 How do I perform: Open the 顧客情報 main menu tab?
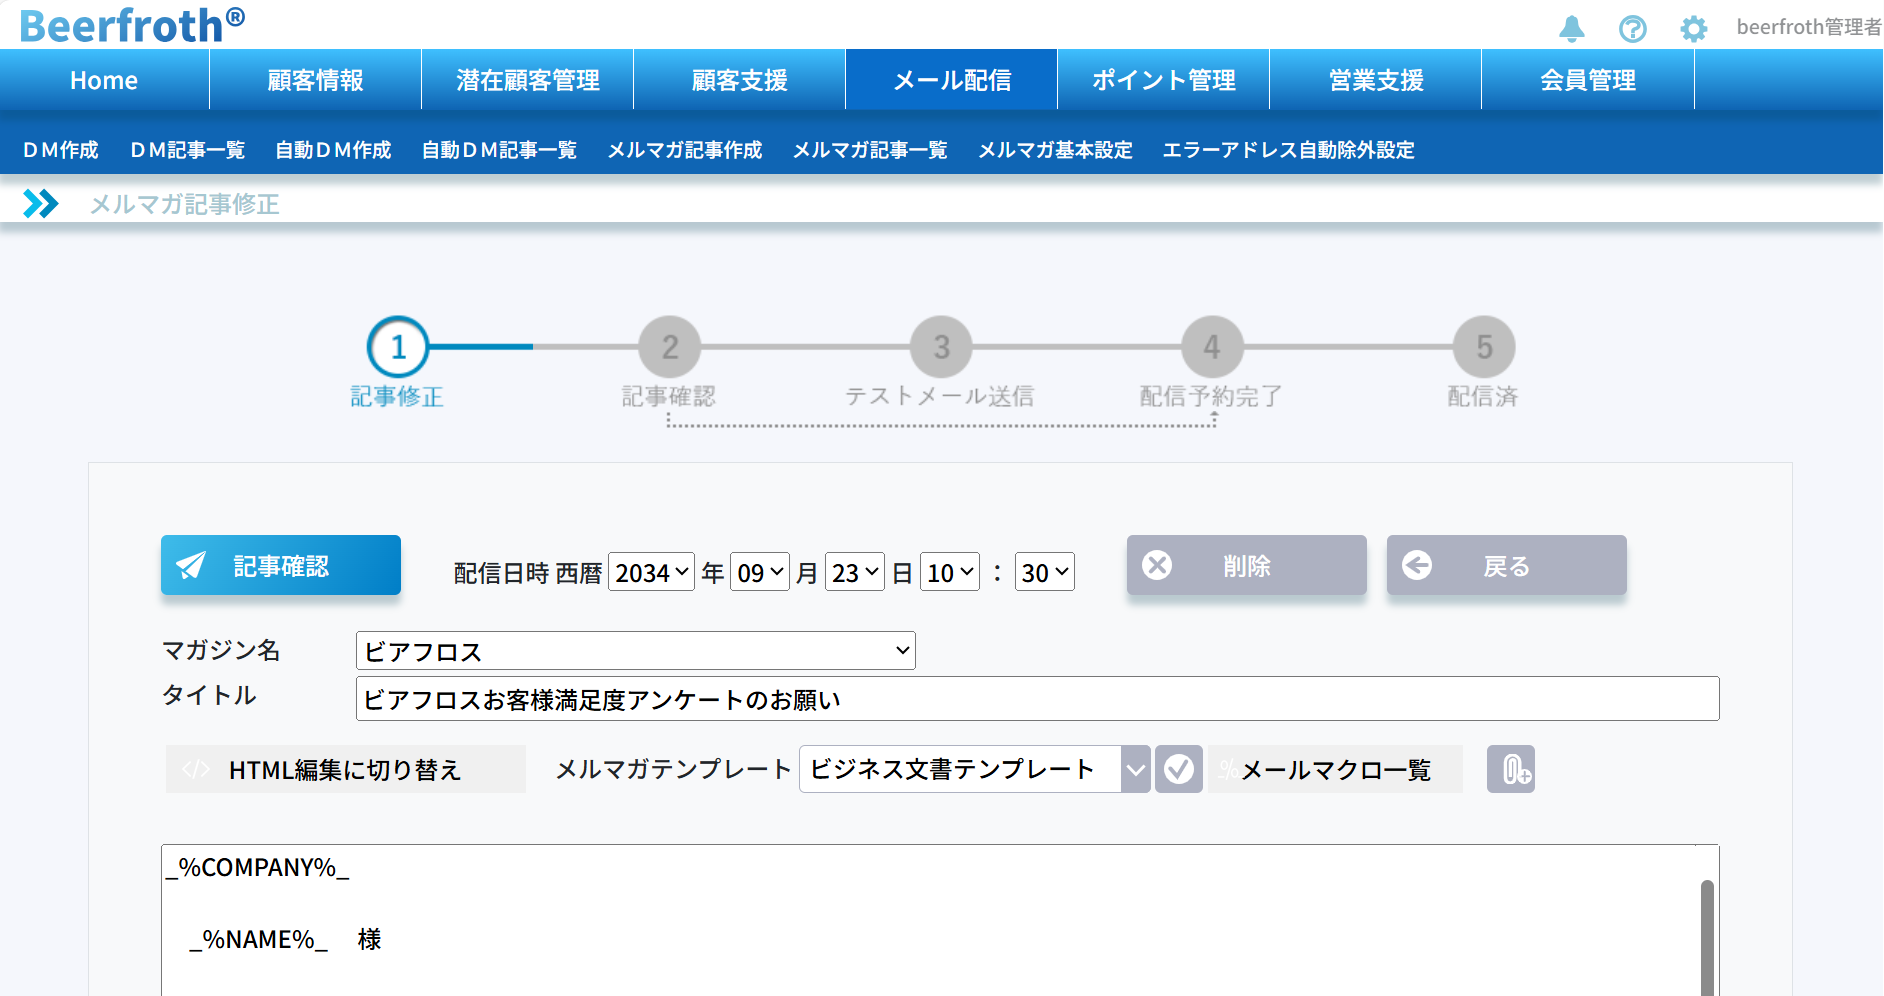(315, 80)
